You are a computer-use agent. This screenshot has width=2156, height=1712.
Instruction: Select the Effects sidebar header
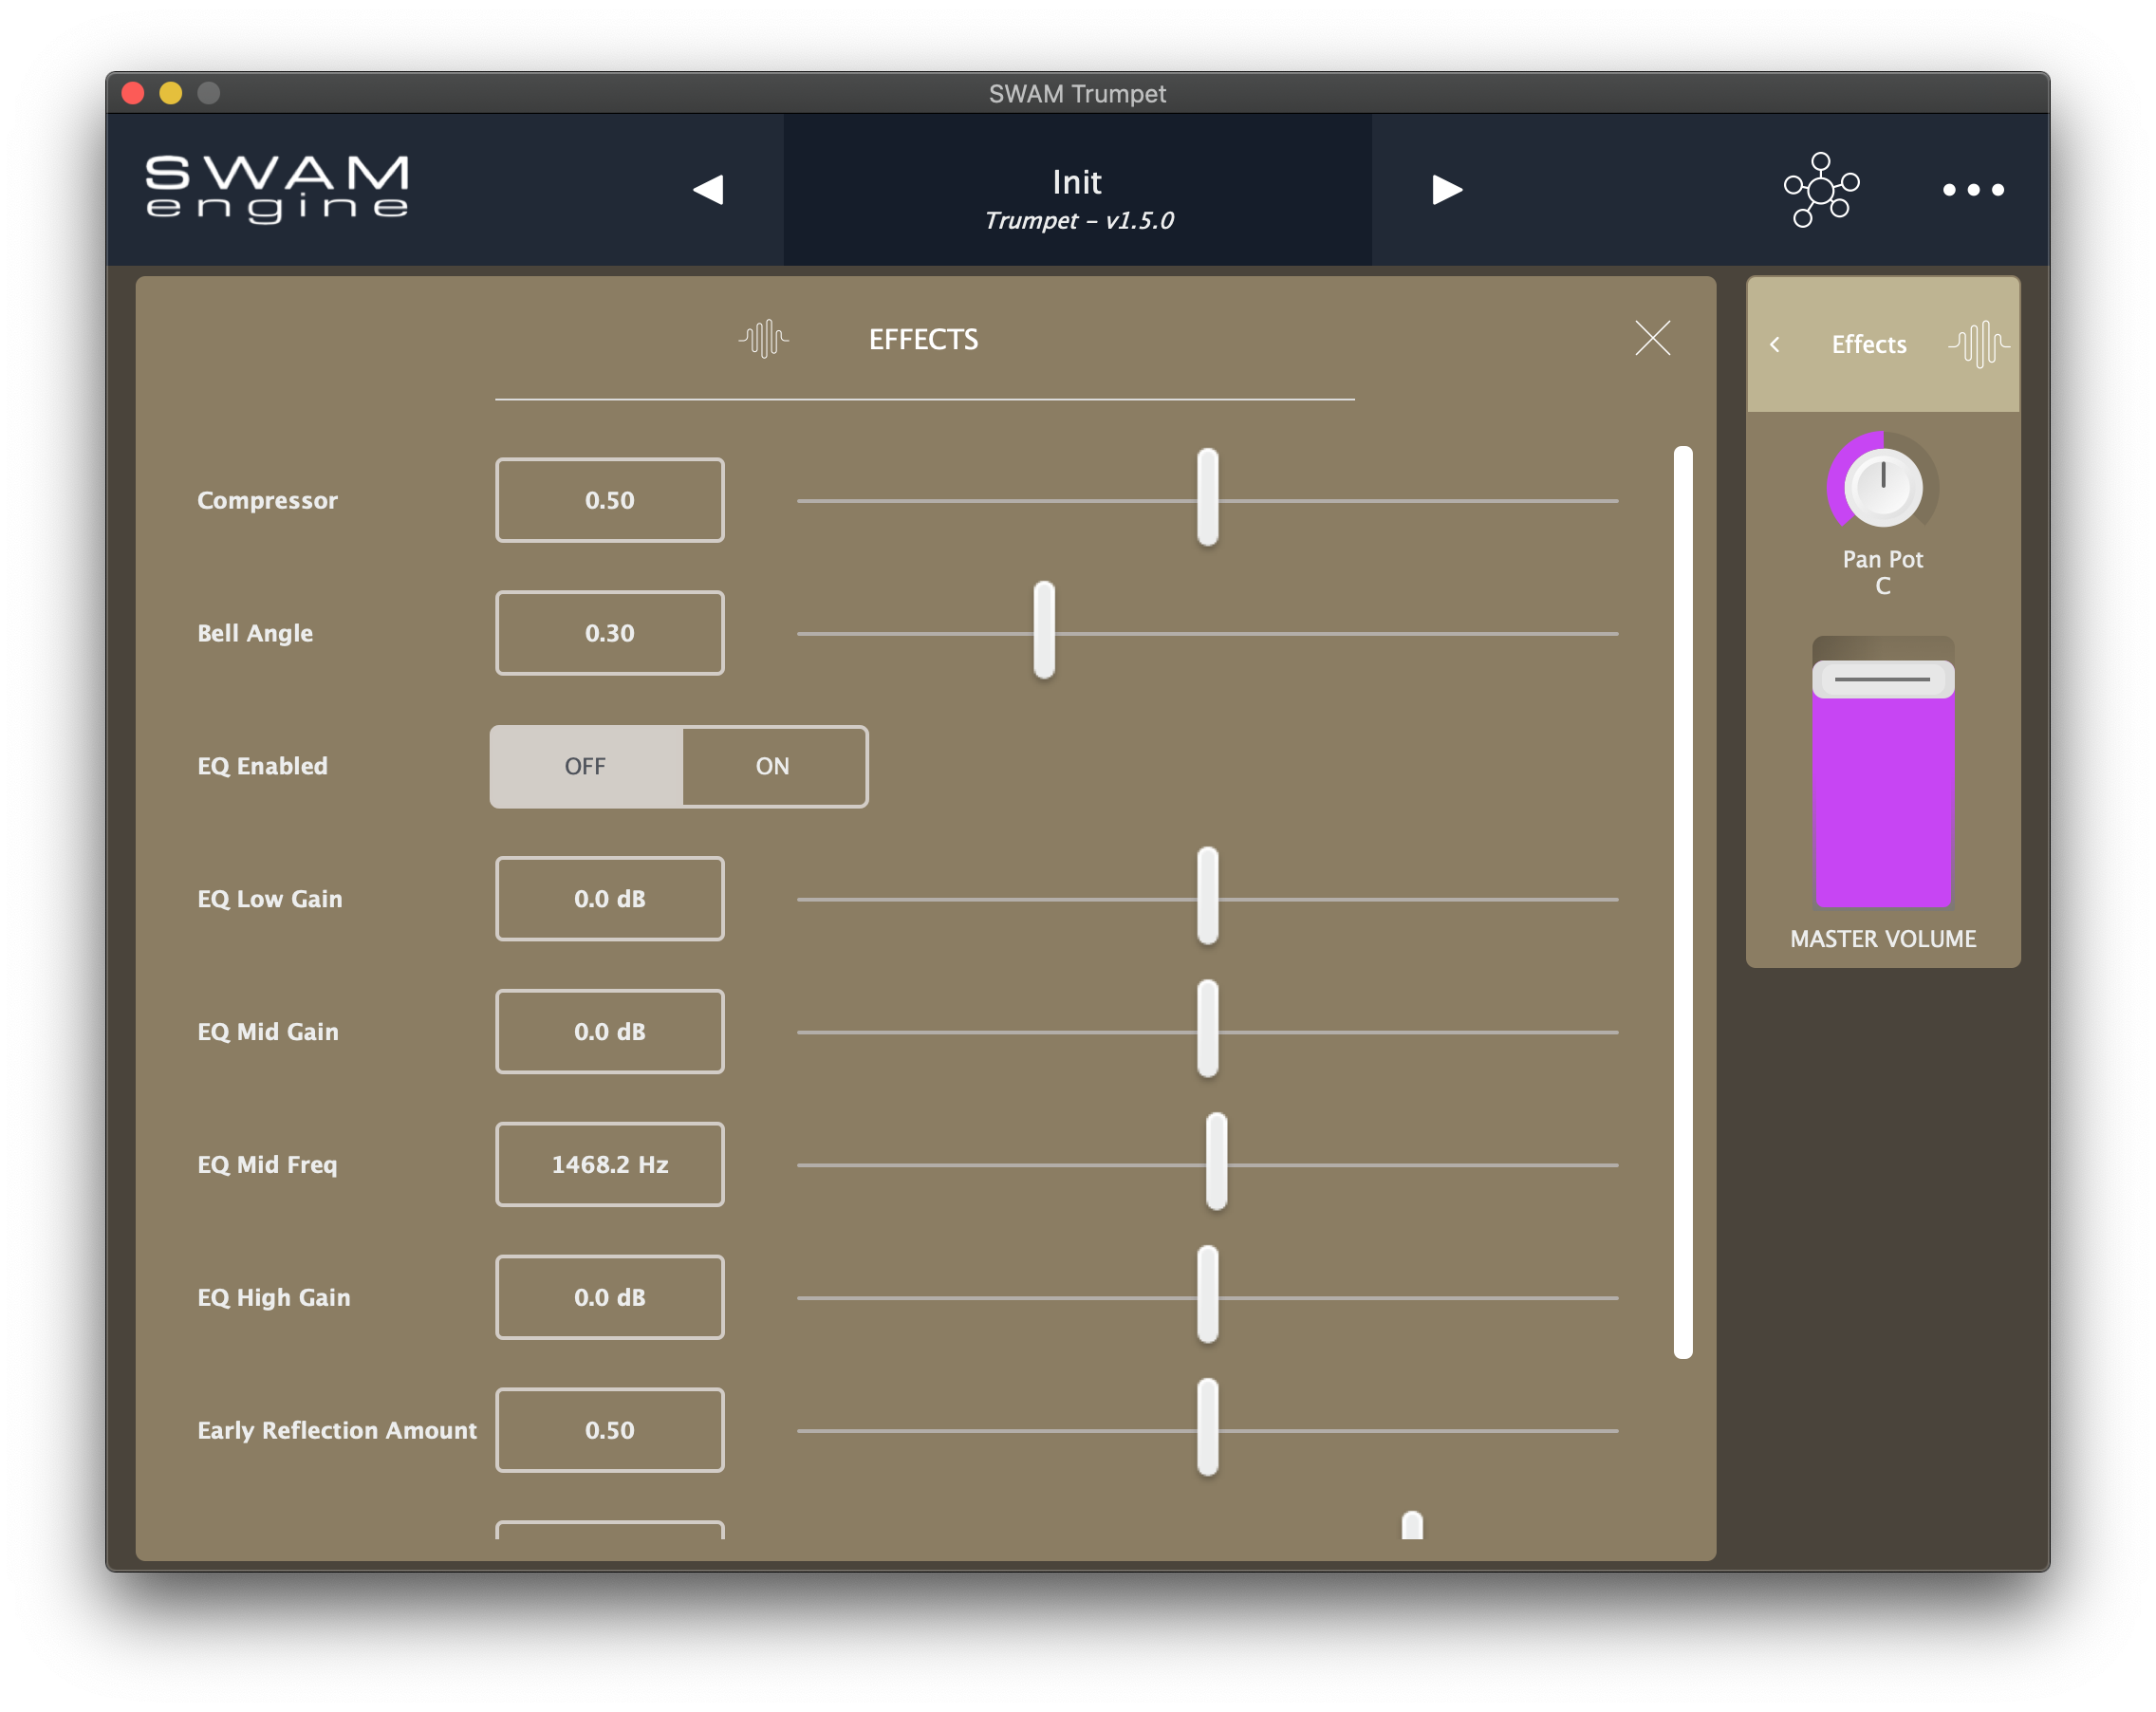1868,344
